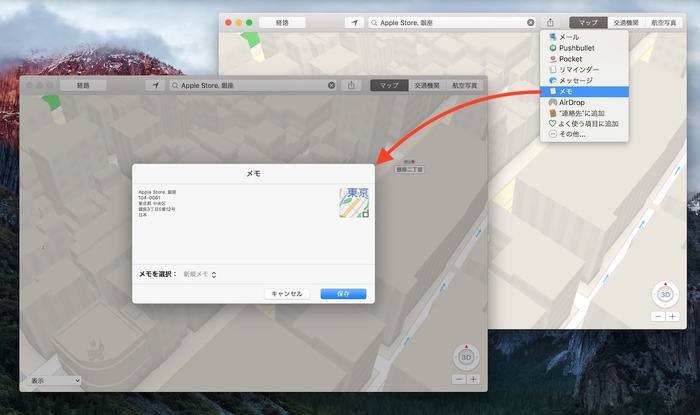
Task: Click share icon in front Maps window toolbar
Action: pyautogui.click(x=351, y=85)
